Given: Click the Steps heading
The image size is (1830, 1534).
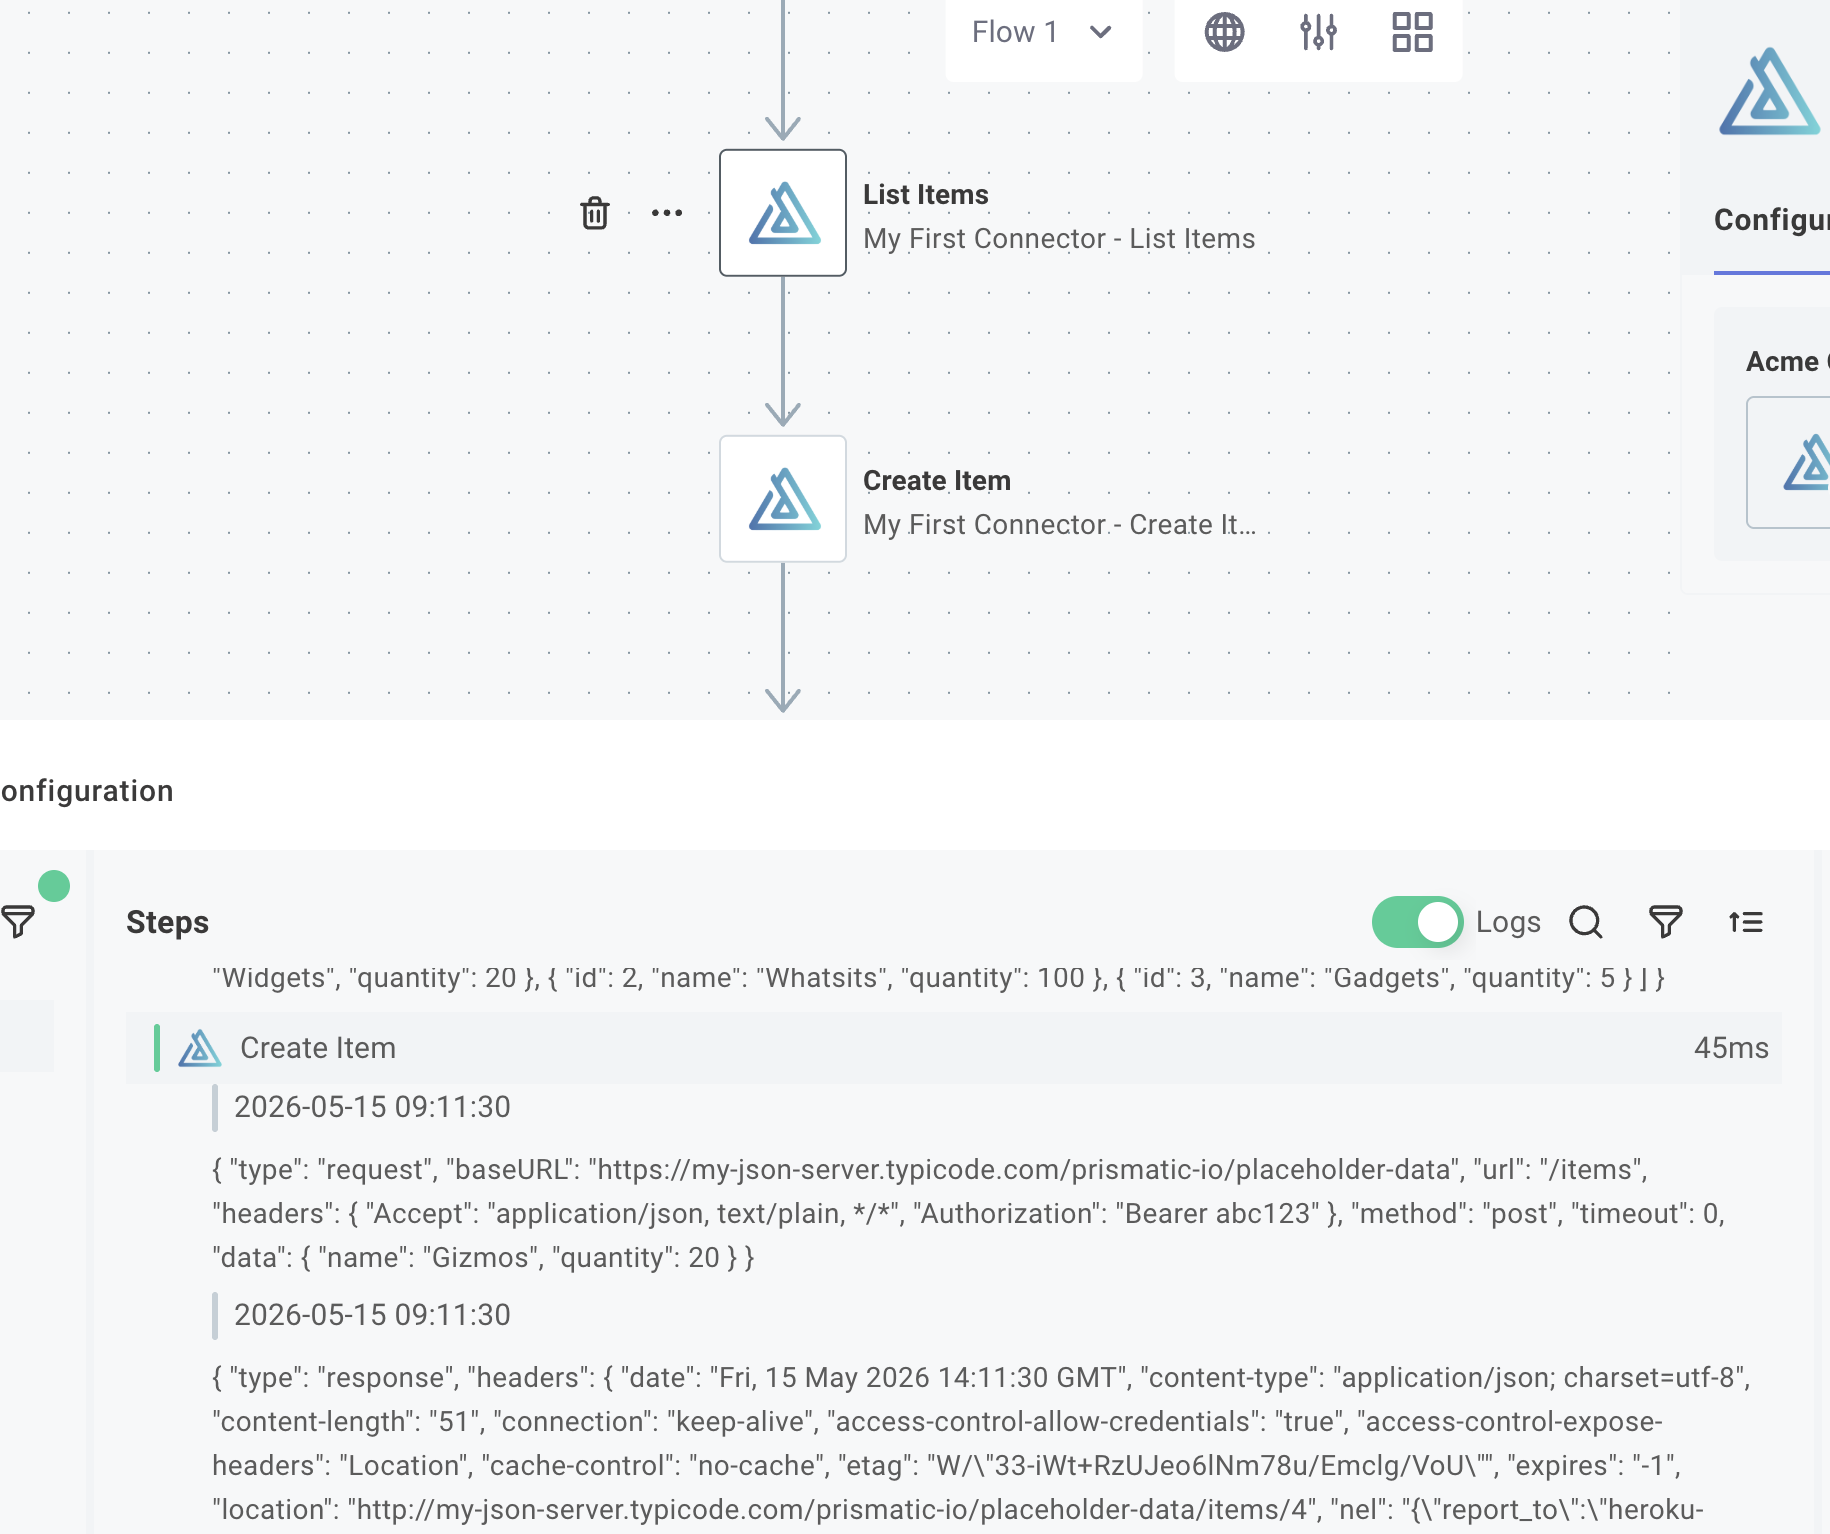Looking at the screenshot, I should (167, 922).
